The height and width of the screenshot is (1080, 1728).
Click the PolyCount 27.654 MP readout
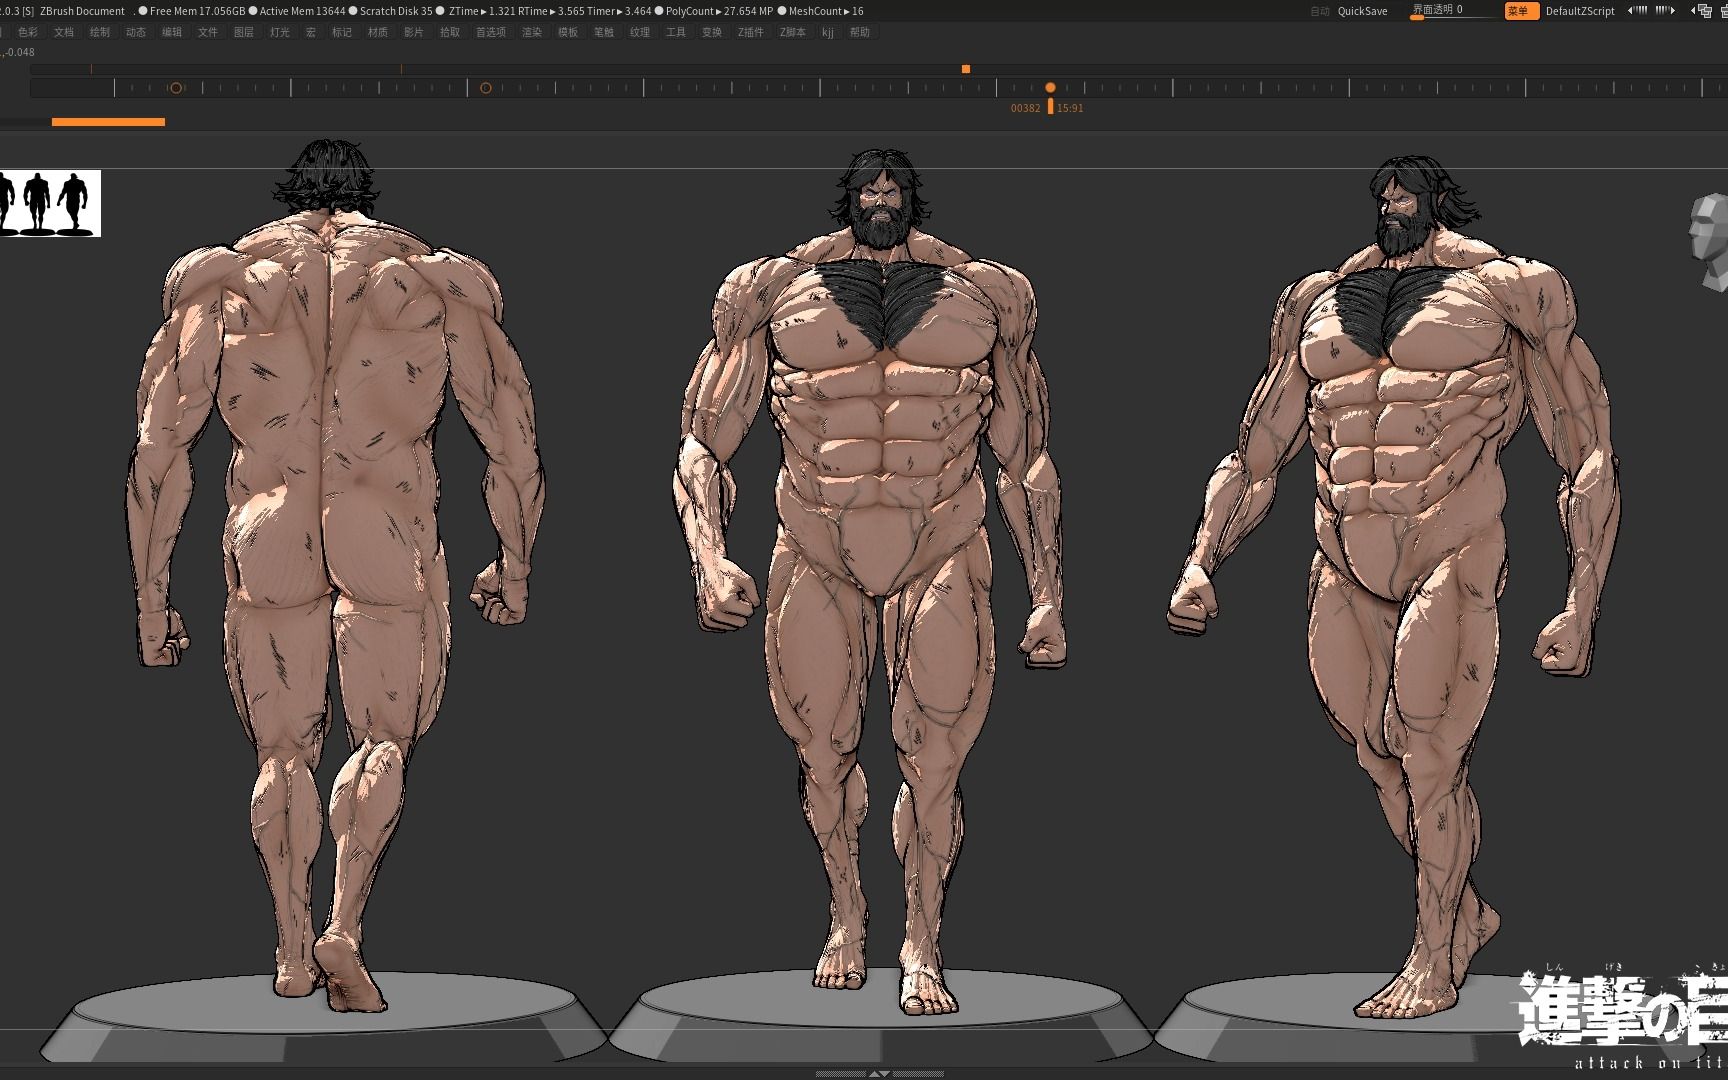(720, 11)
